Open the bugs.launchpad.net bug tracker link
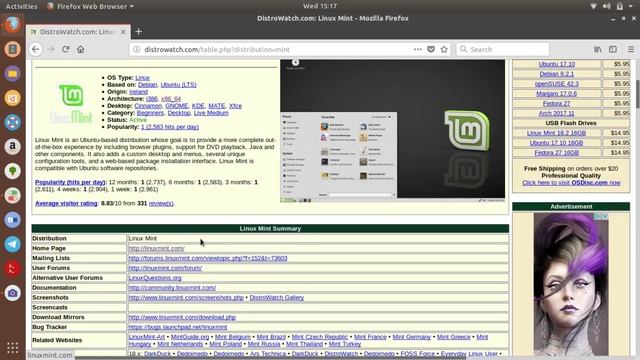Image resolution: width=640 pixels, height=360 pixels. click(x=178, y=327)
